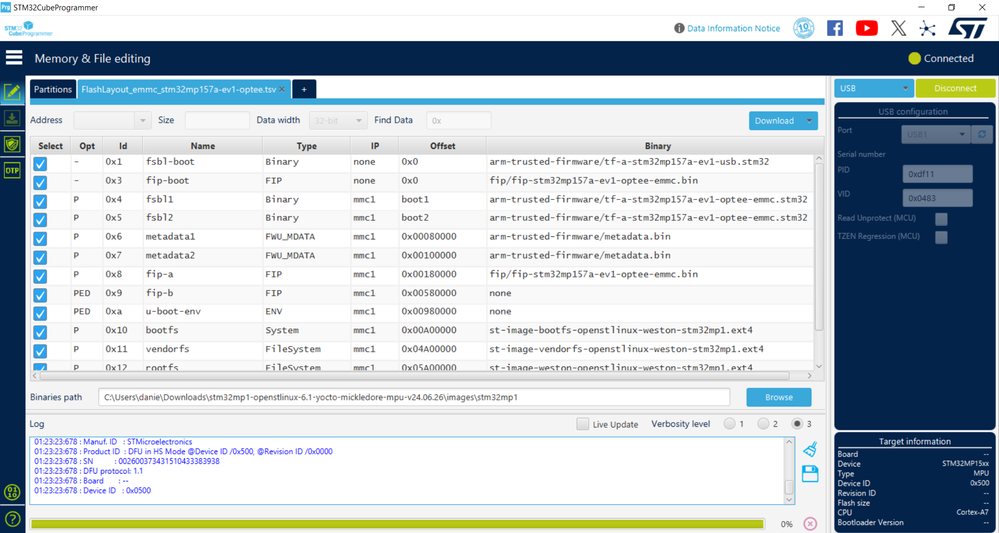Open the Data Information Notice link
Screen dimensions: 999x533
click(x=733, y=29)
